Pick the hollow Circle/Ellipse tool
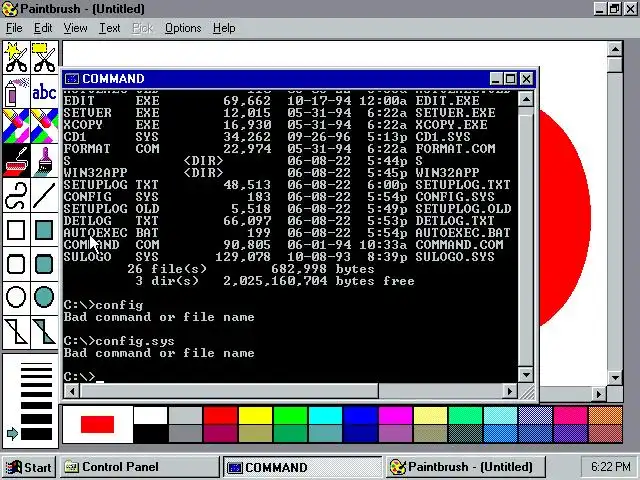Image resolution: width=640 pixels, height=480 pixels. click(x=16, y=297)
